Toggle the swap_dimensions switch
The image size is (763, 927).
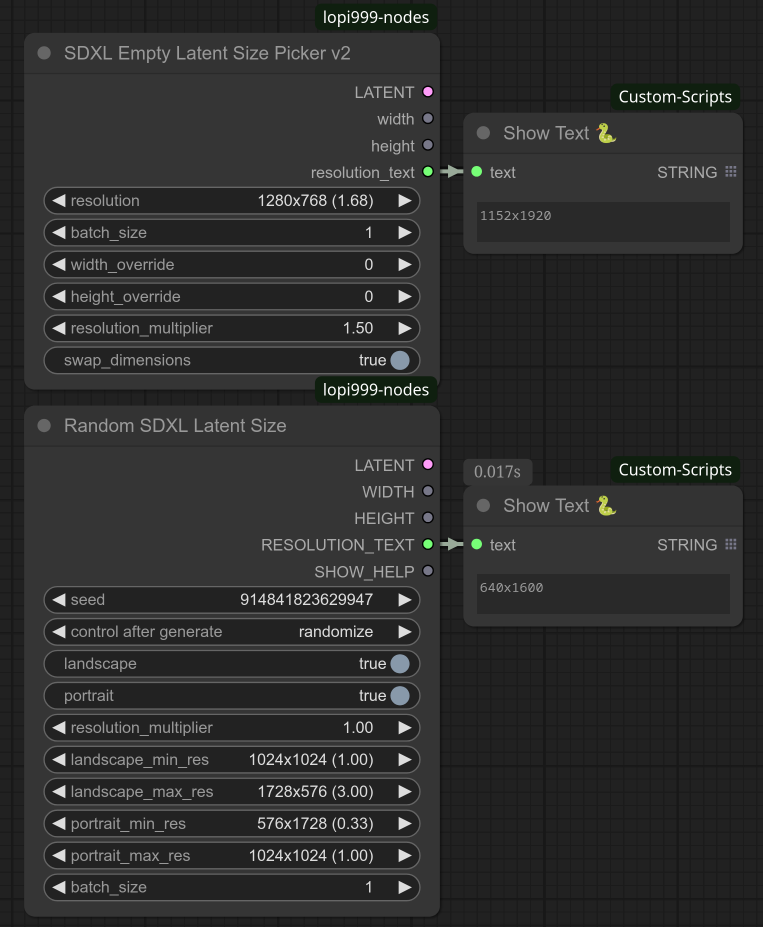(400, 360)
